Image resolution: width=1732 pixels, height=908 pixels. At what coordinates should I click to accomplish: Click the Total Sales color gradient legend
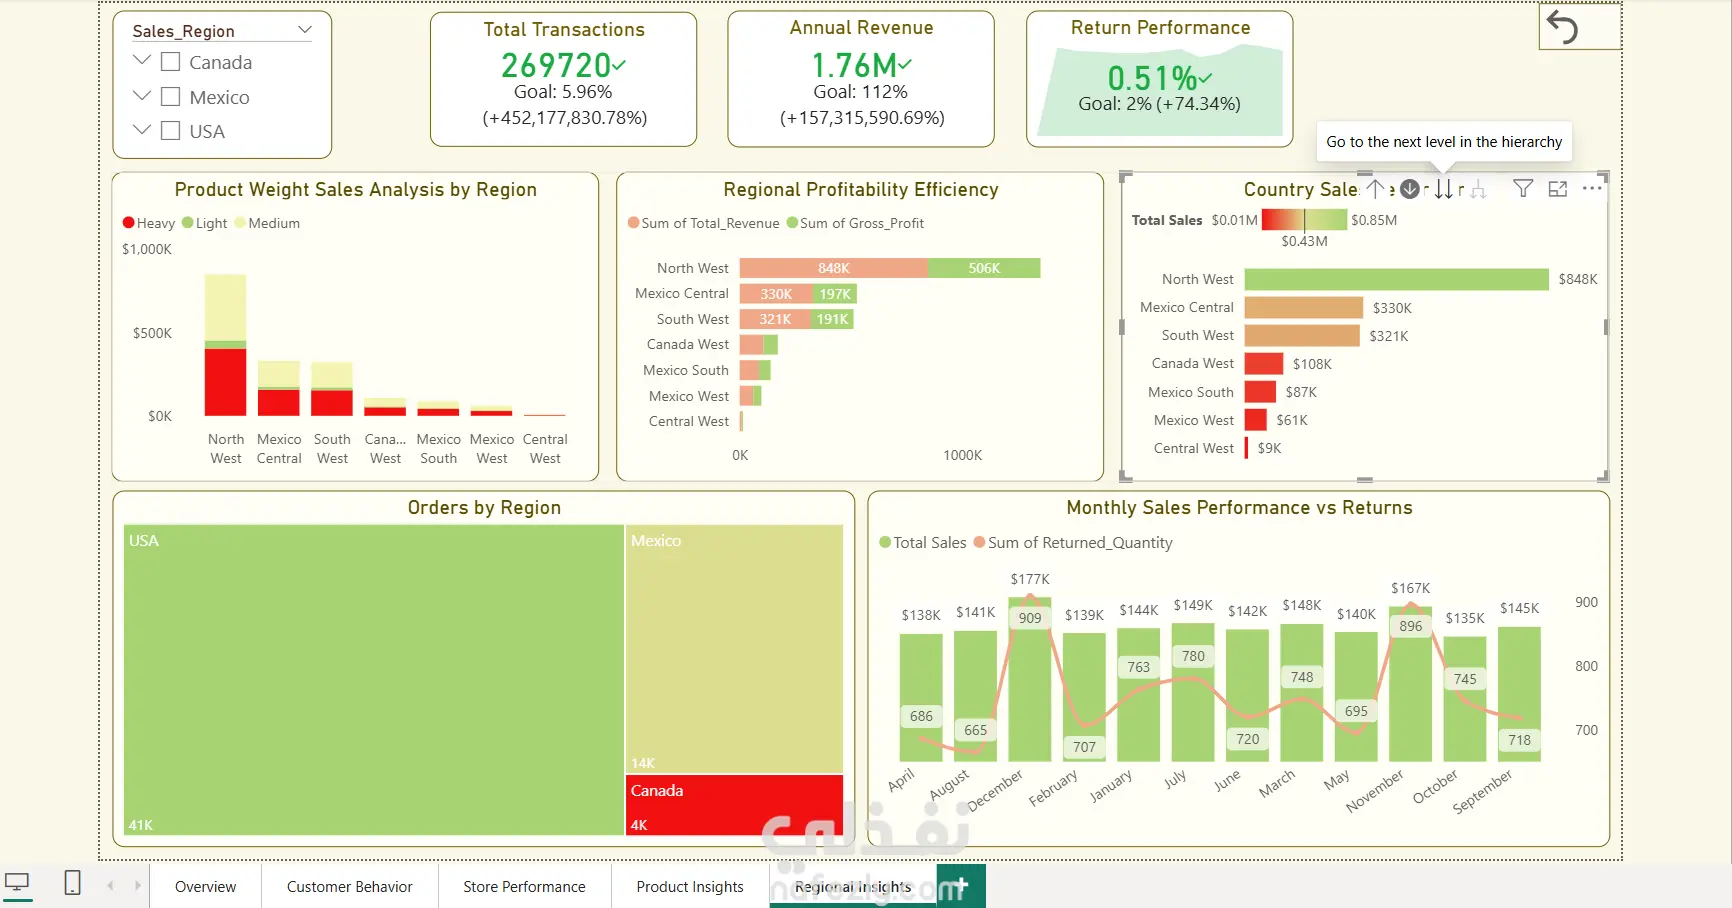tap(1304, 219)
